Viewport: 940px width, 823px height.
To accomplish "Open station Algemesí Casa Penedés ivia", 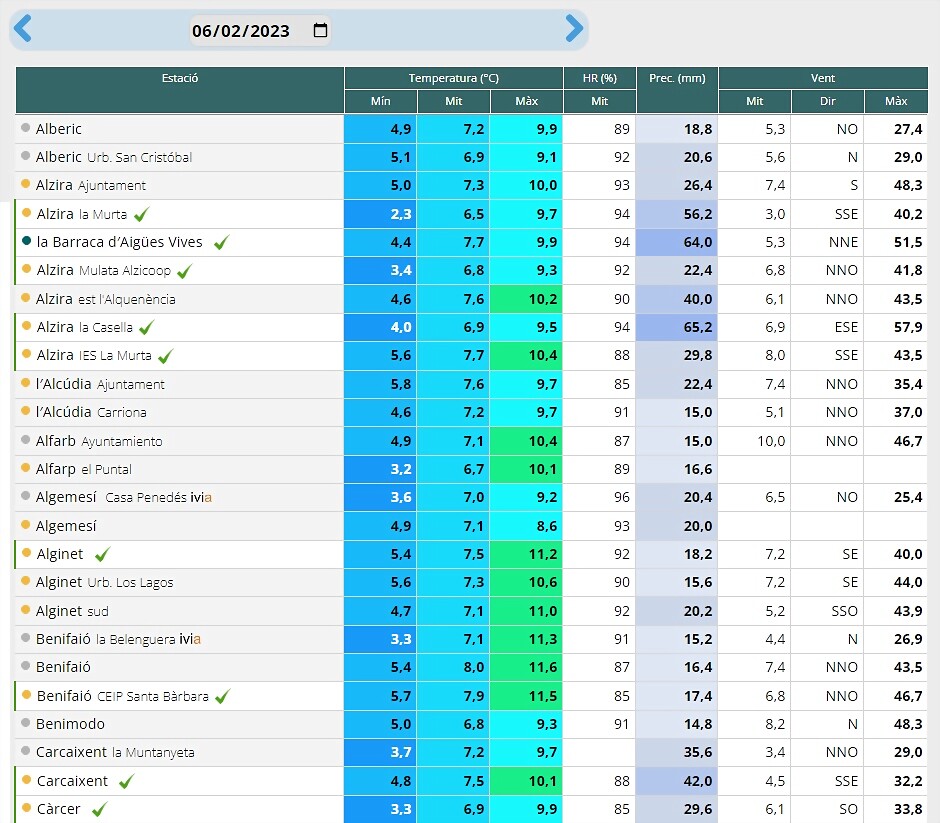I will 123,498.
